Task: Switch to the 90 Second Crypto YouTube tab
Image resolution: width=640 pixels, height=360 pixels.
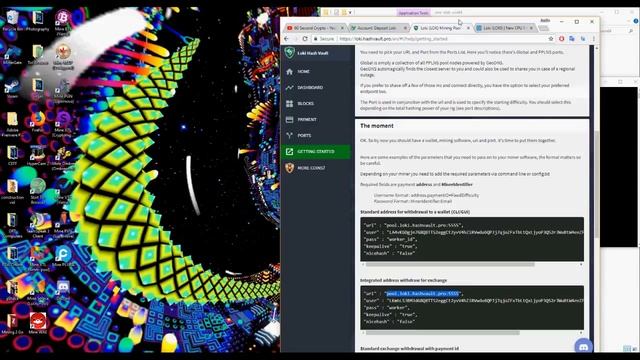Action: [x=314, y=28]
